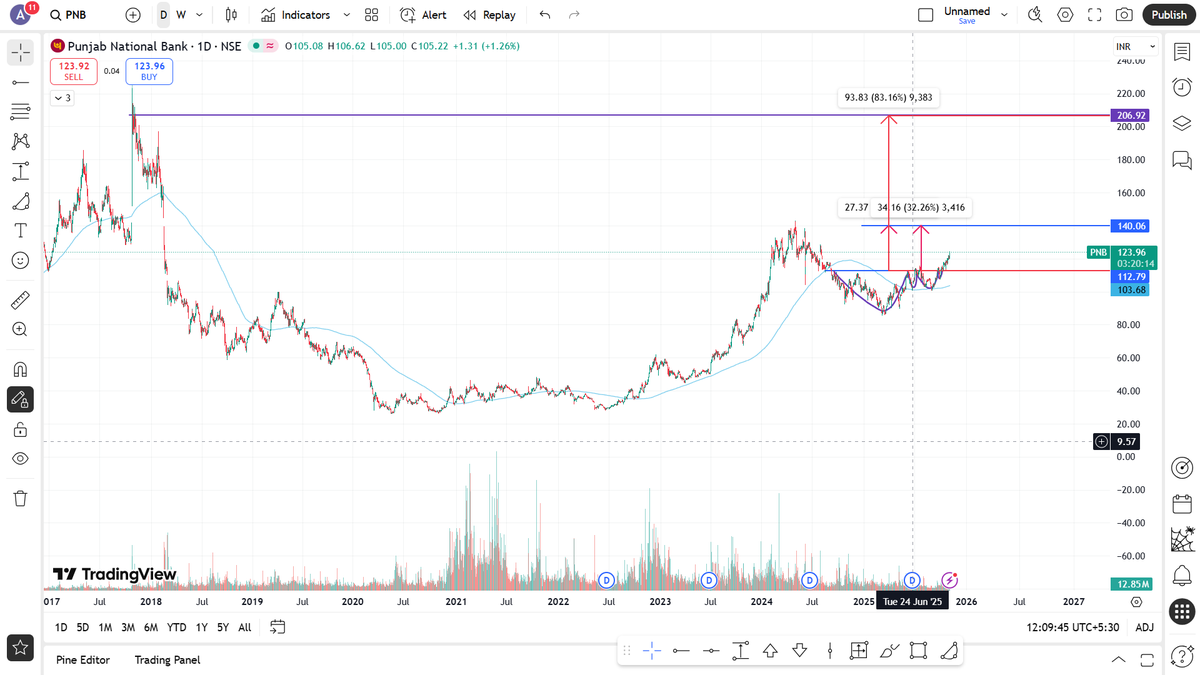Select the YTD date range
This screenshot has height=675, width=1200.
177,628
